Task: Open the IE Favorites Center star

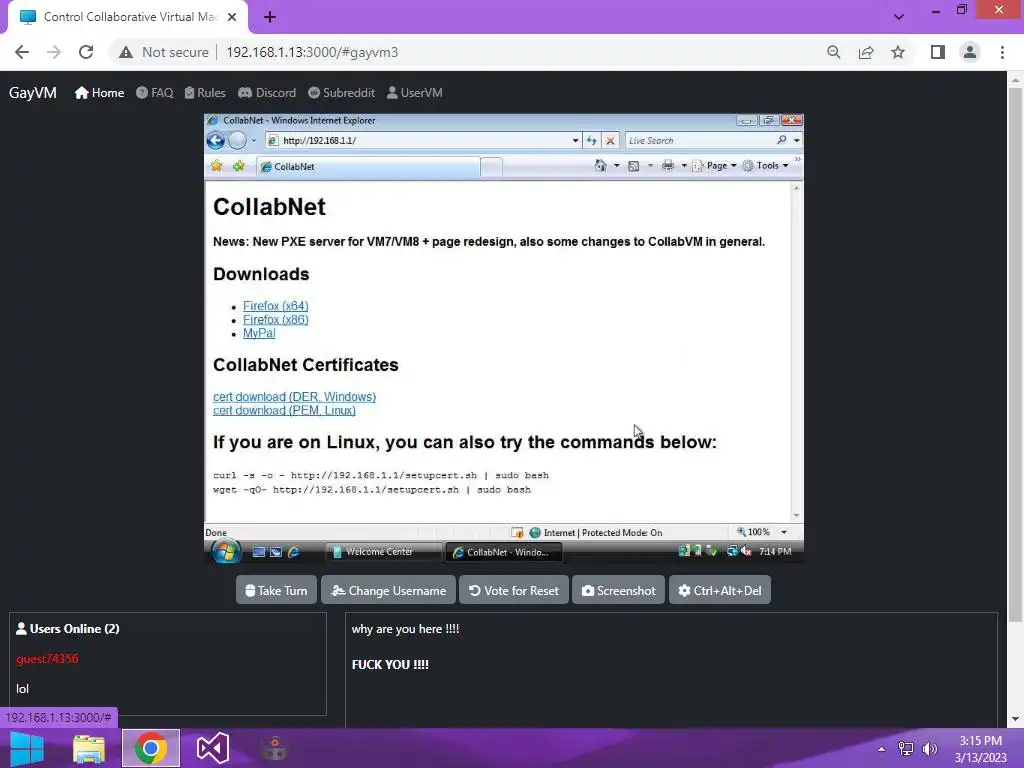Action: (x=216, y=166)
